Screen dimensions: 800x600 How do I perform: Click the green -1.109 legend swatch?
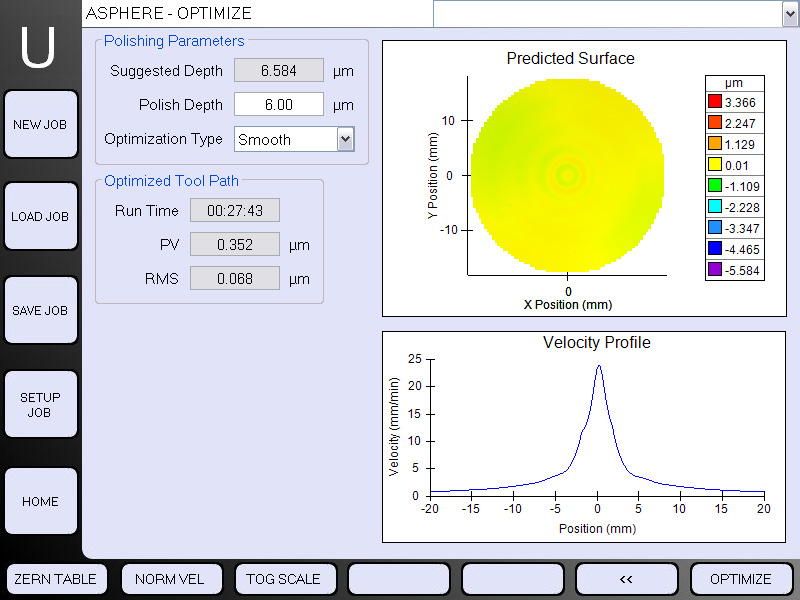point(714,186)
